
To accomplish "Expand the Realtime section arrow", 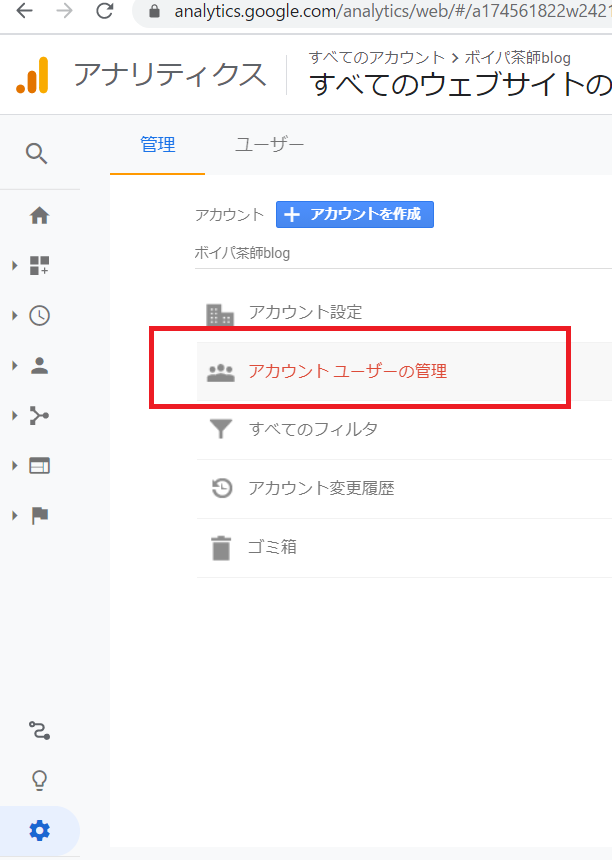I will point(15,315).
